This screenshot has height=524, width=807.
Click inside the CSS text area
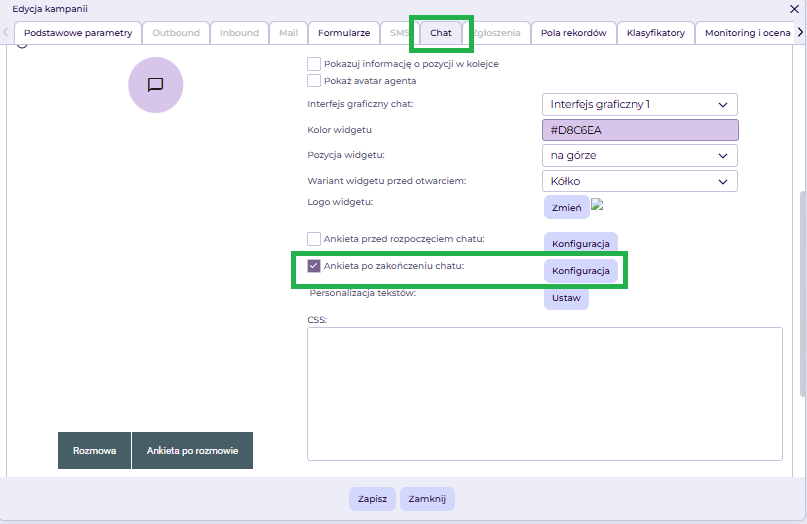[x=545, y=394]
